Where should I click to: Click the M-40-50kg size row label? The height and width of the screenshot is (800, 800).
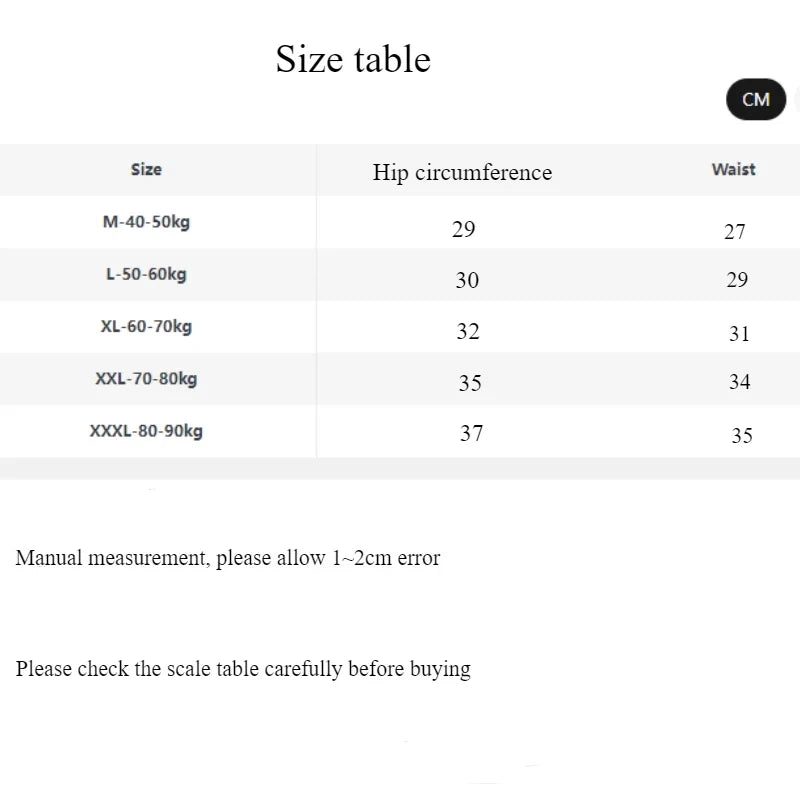(x=146, y=222)
